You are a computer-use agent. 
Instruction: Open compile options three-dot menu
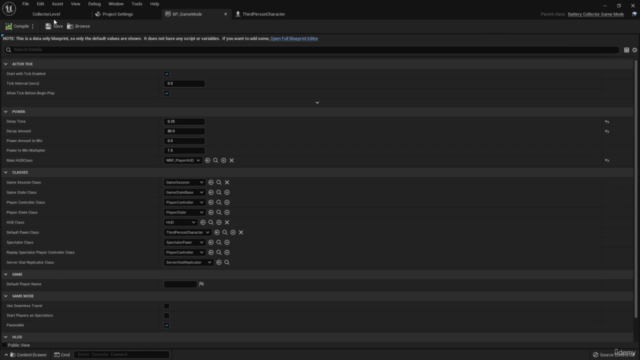pyautogui.click(x=33, y=26)
